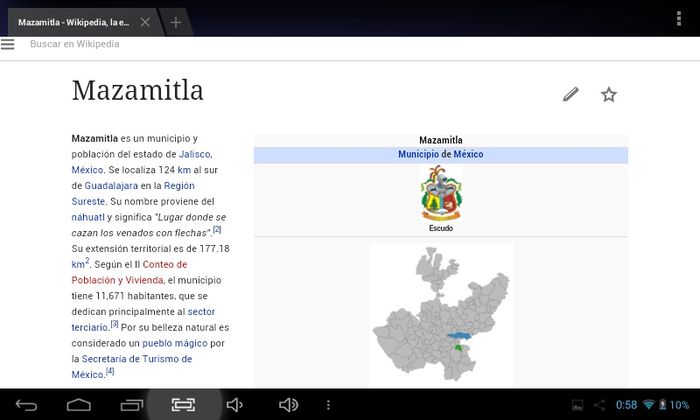Tap the pencil edit icon
This screenshot has width=700, height=420.
pos(571,94)
